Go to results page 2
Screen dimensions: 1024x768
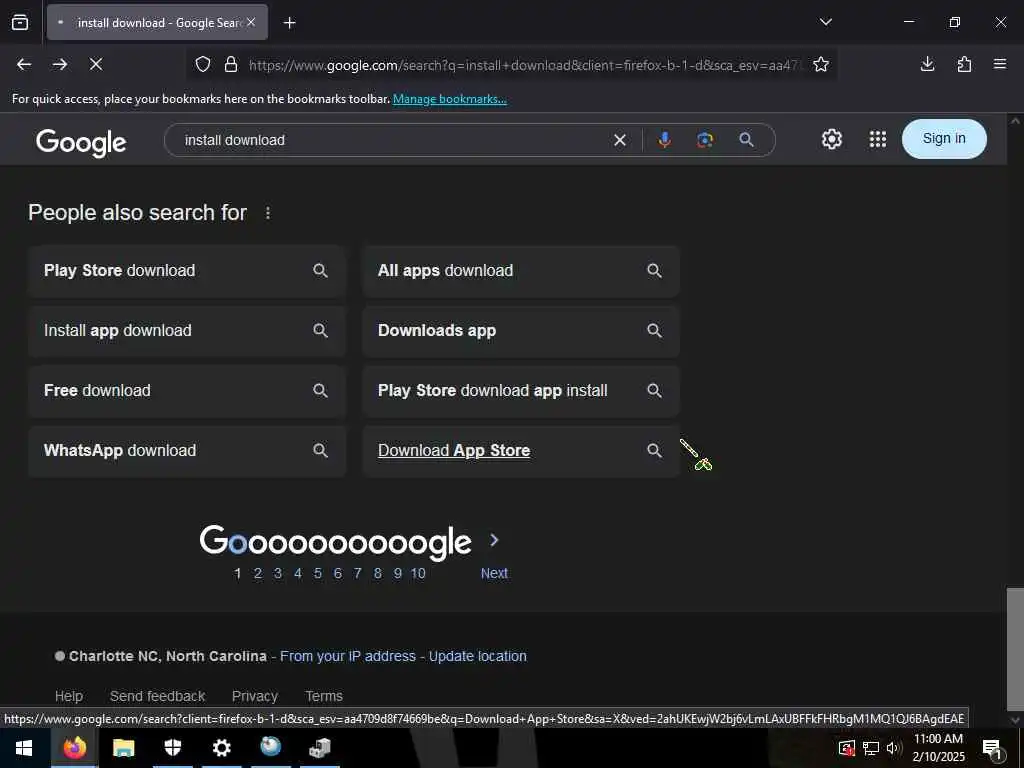tap(258, 573)
